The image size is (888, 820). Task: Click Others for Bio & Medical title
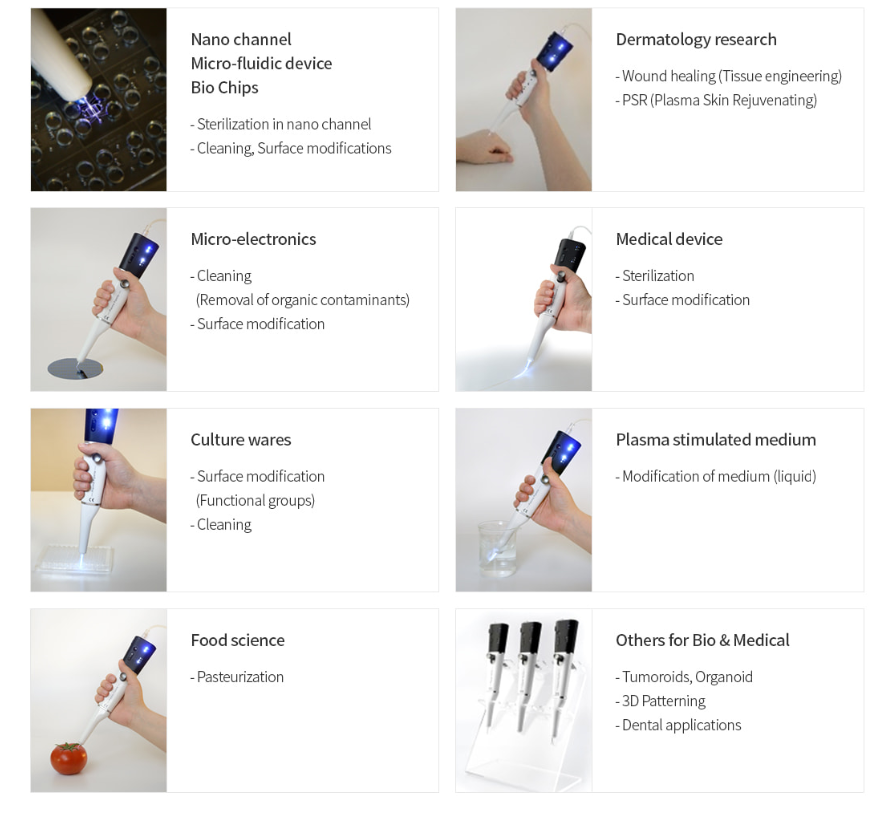tap(702, 640)
